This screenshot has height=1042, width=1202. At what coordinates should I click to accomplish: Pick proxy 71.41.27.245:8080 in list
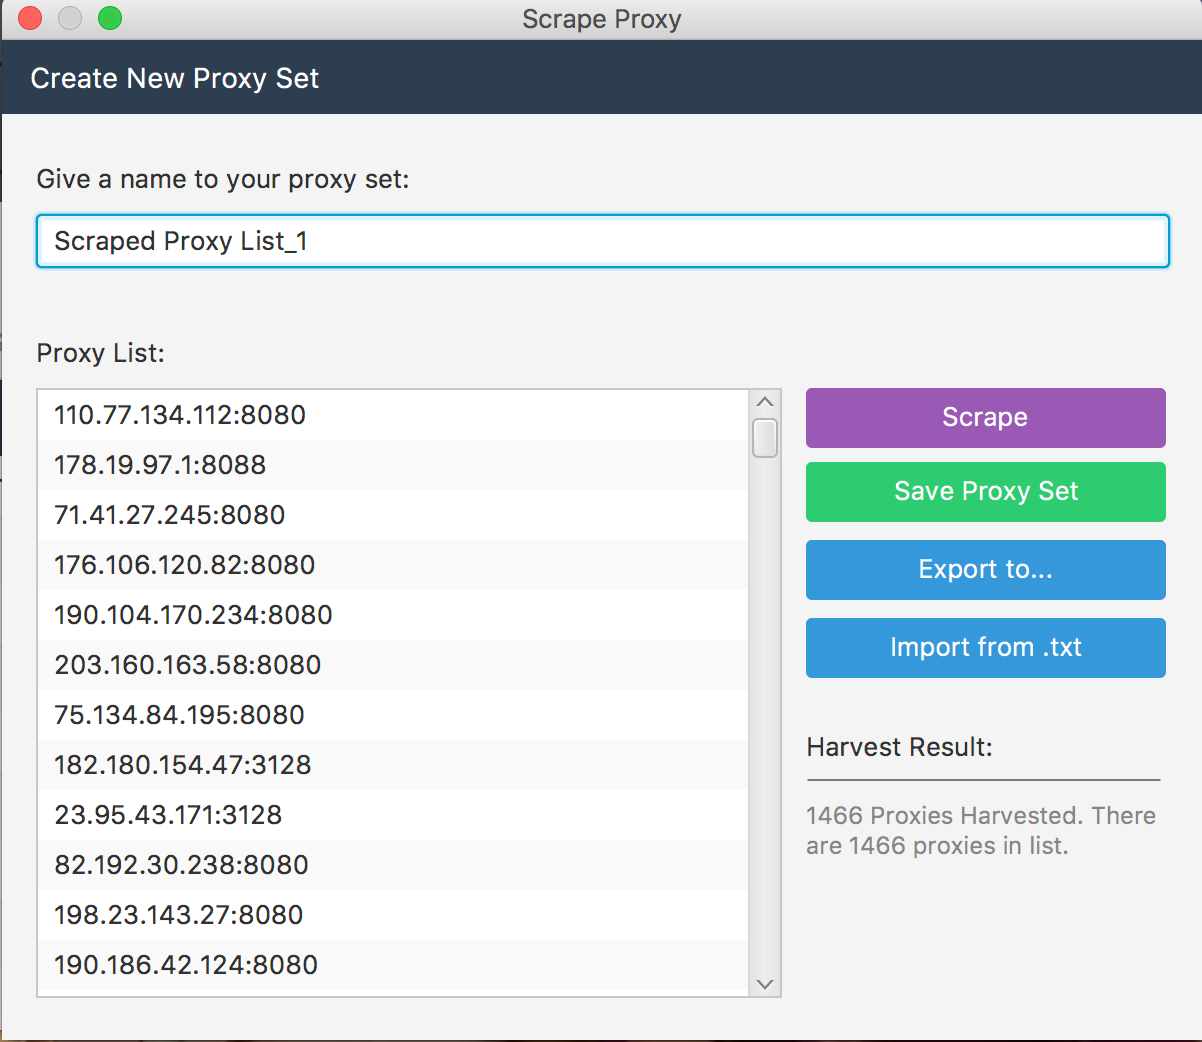point(170,515)
